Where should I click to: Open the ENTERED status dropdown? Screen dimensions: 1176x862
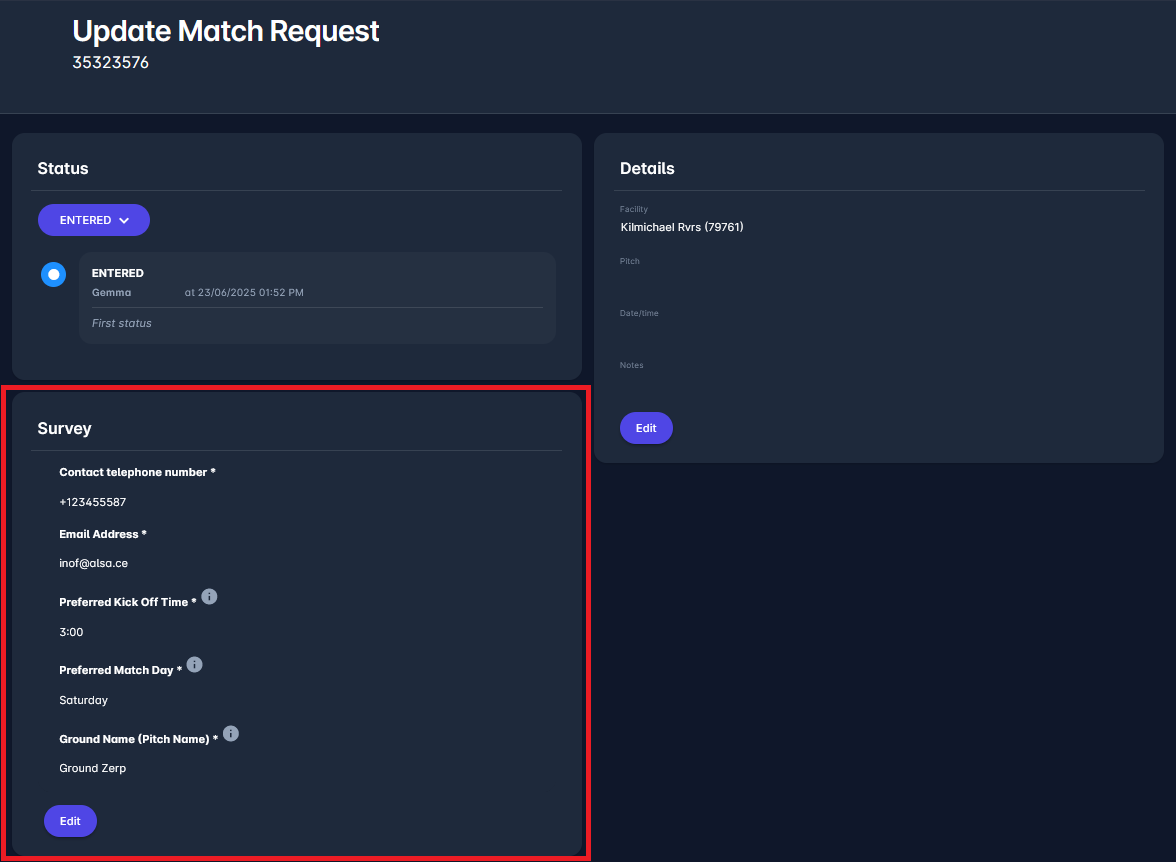pyautogui.click(x=94, y=220)
